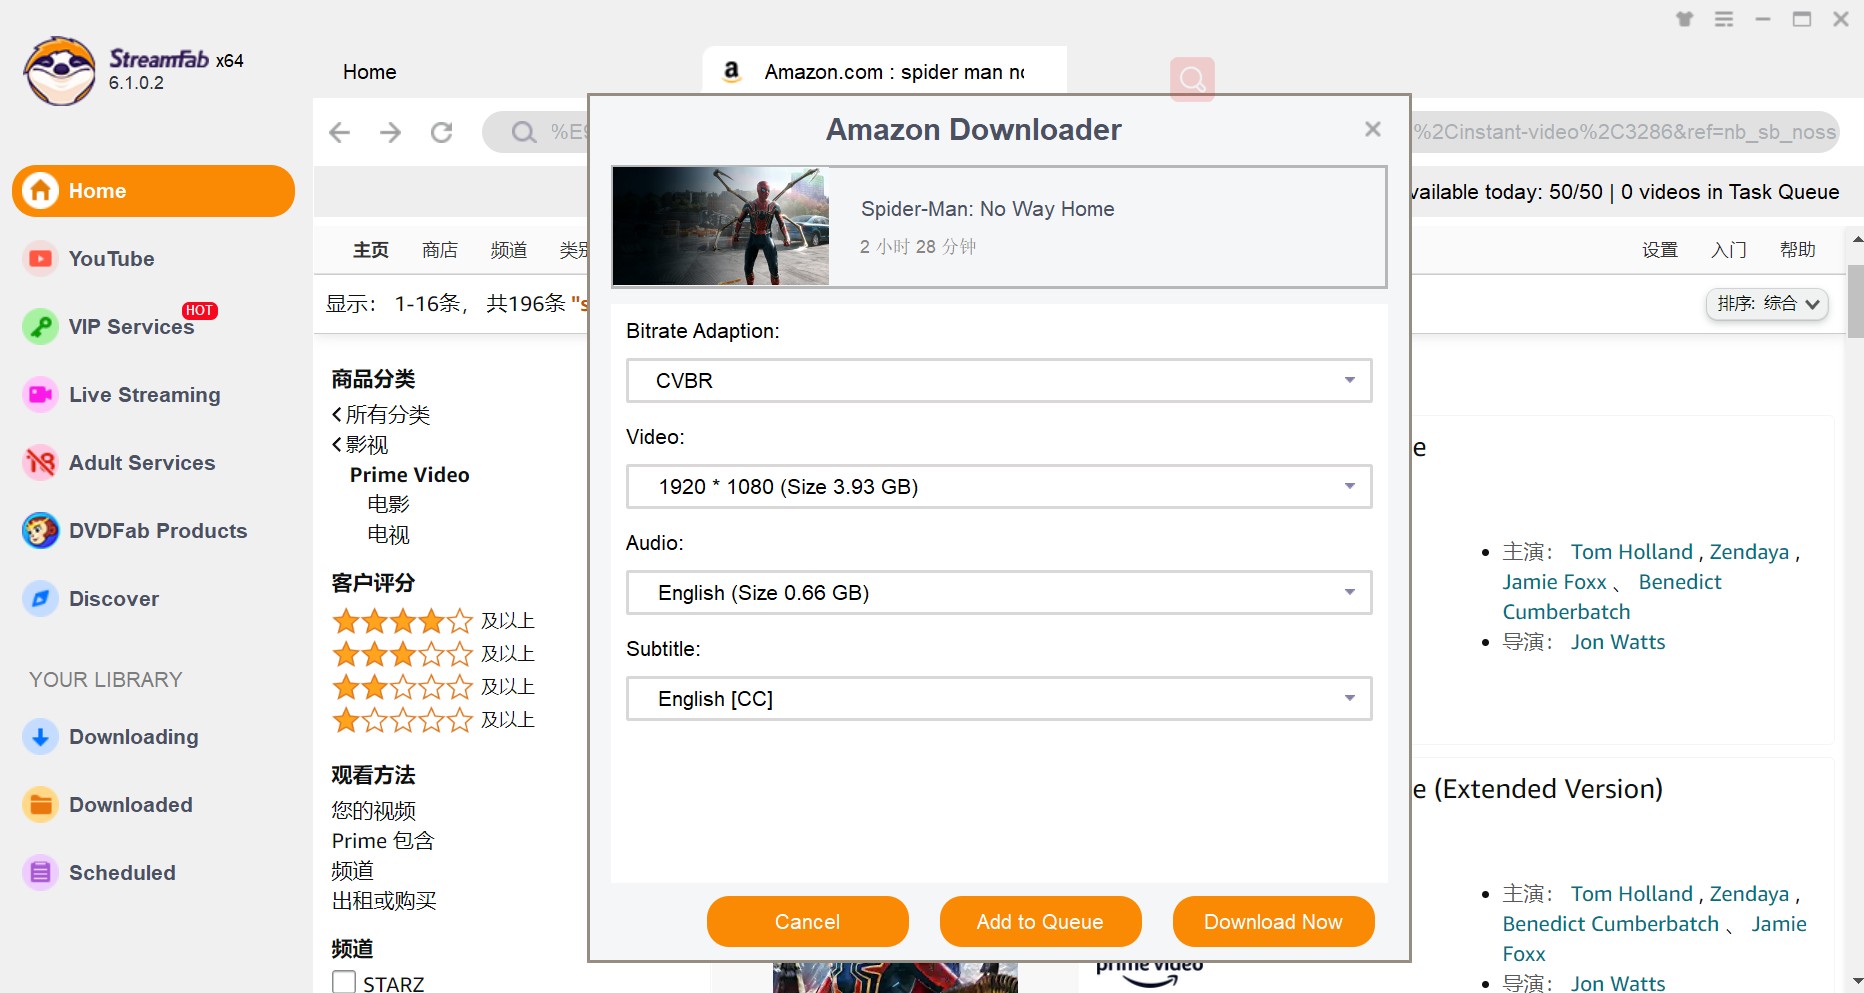Open Scheduled list icon
This screenshot has height=993, width=1864.
[x=40, y=873]
